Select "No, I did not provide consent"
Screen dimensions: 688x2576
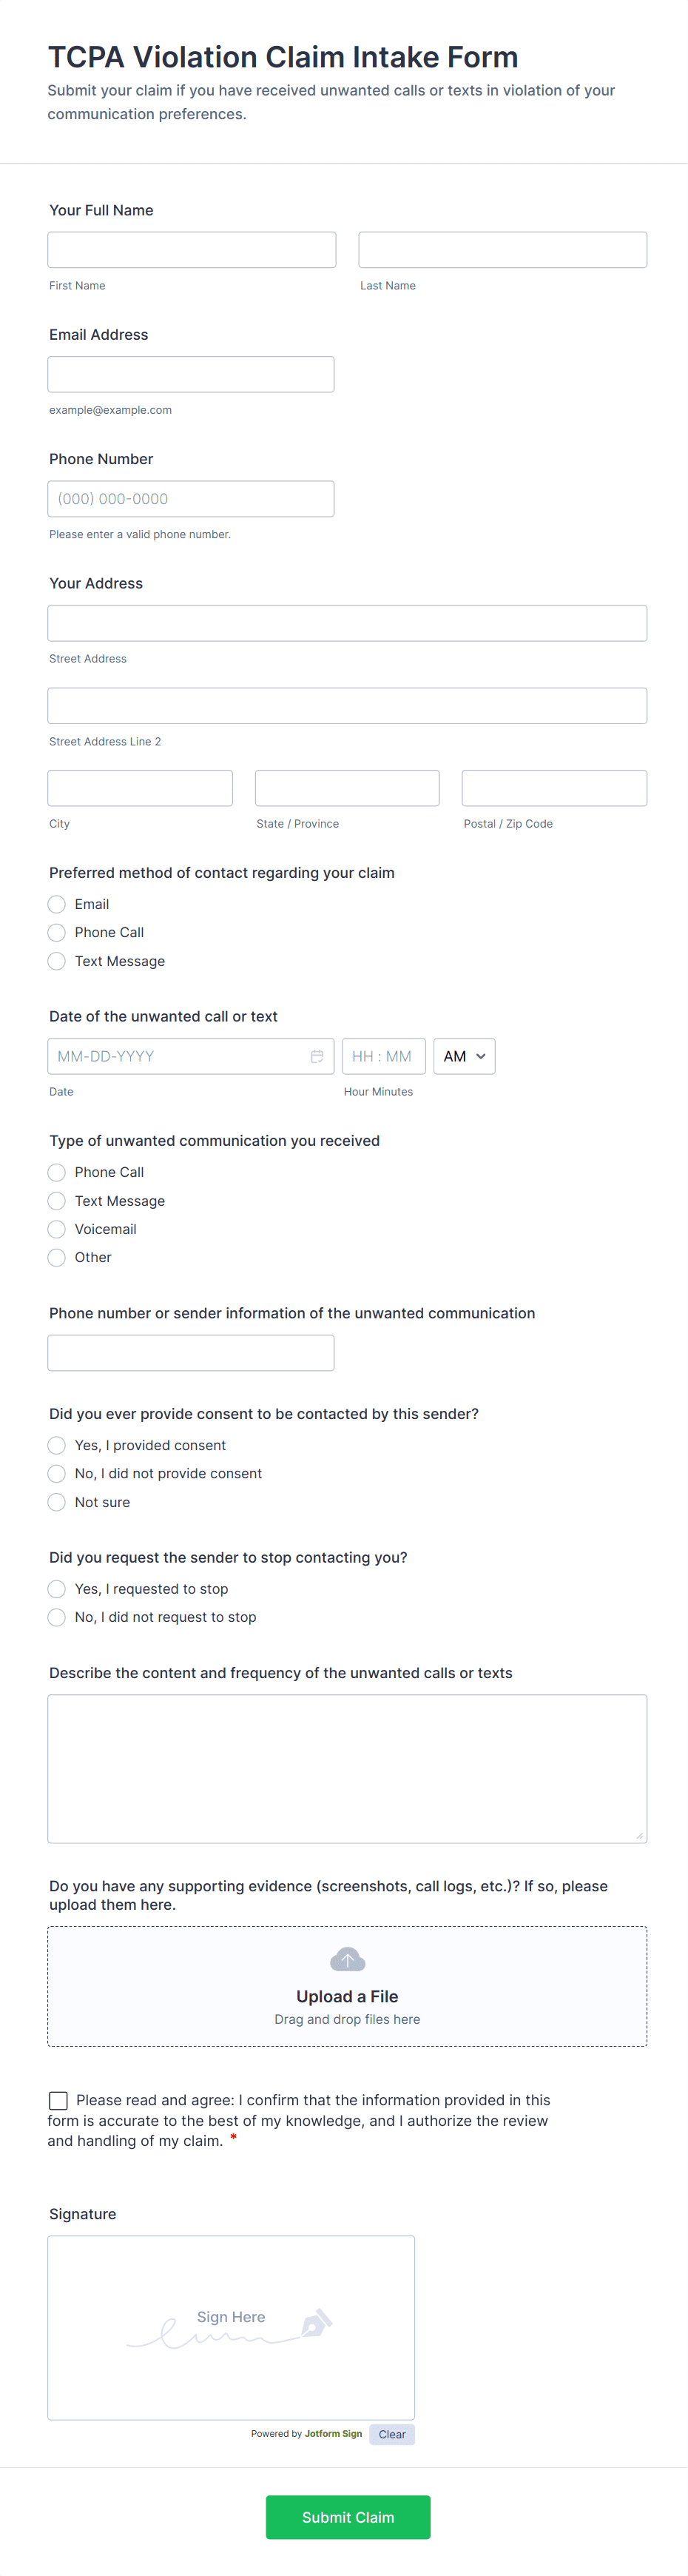coord(57,1473)
